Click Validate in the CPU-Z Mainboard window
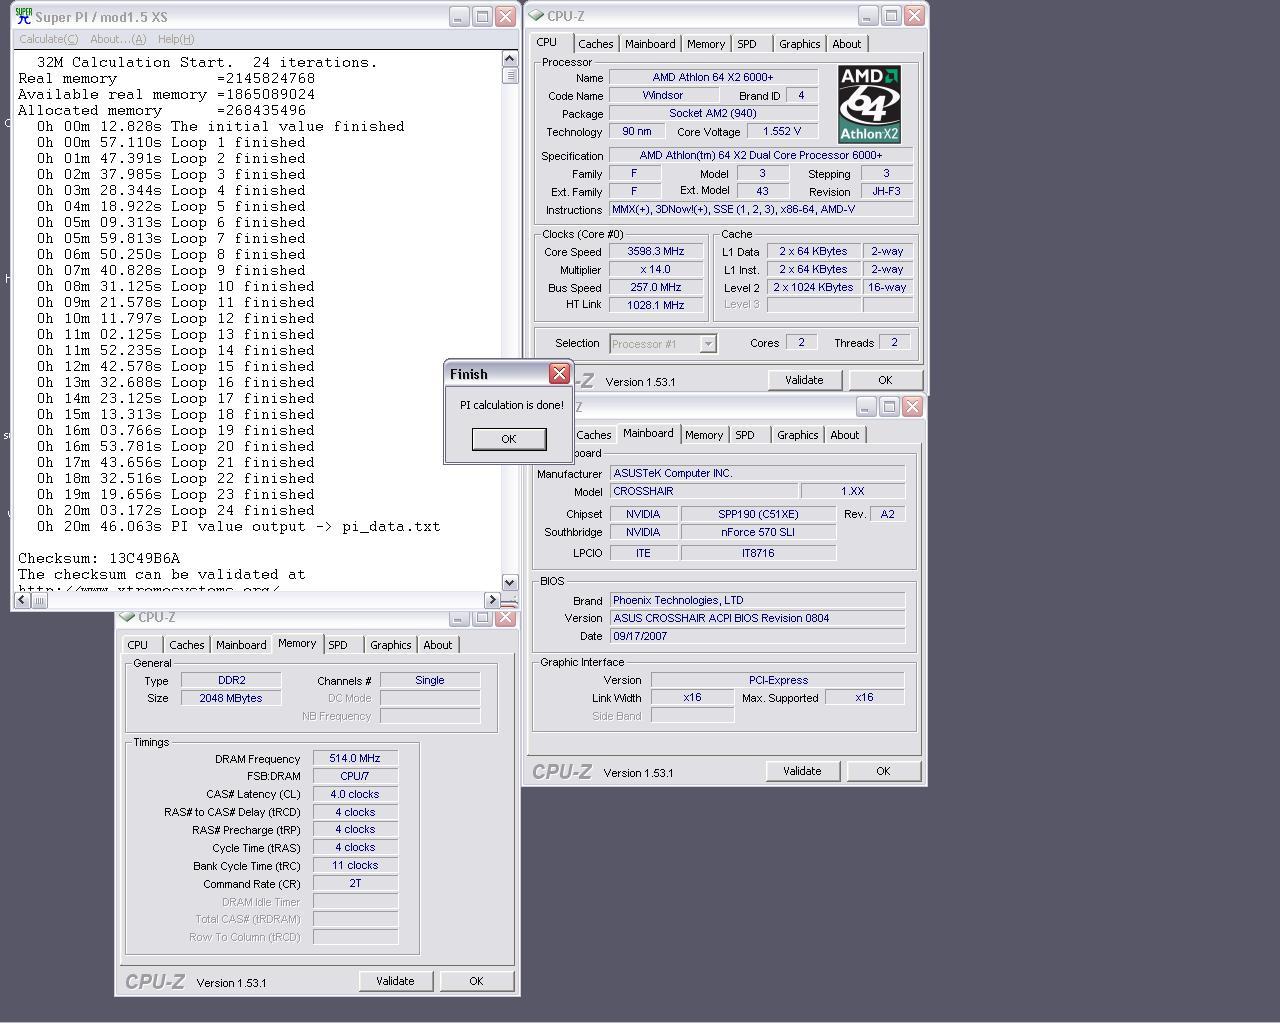 [x=802, y=771]
